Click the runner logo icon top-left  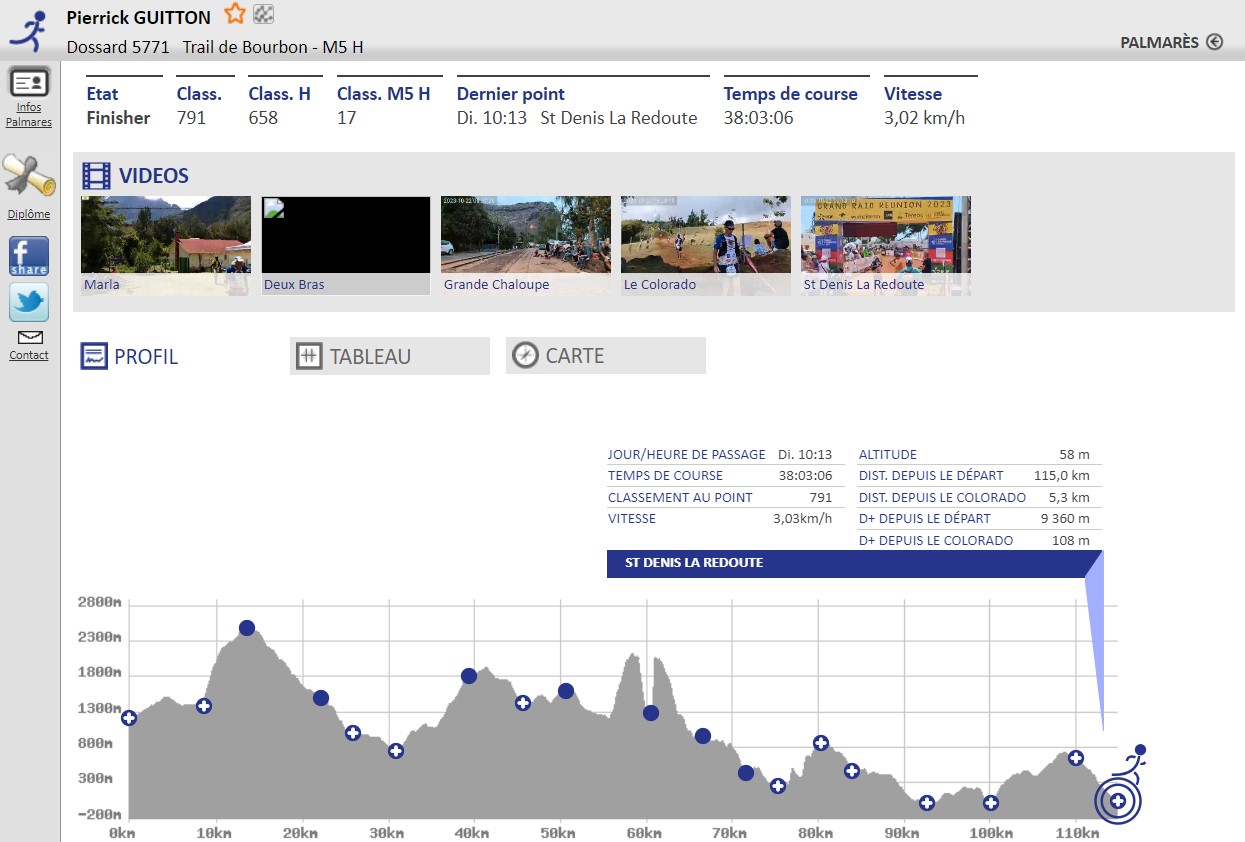click(30, 30)
